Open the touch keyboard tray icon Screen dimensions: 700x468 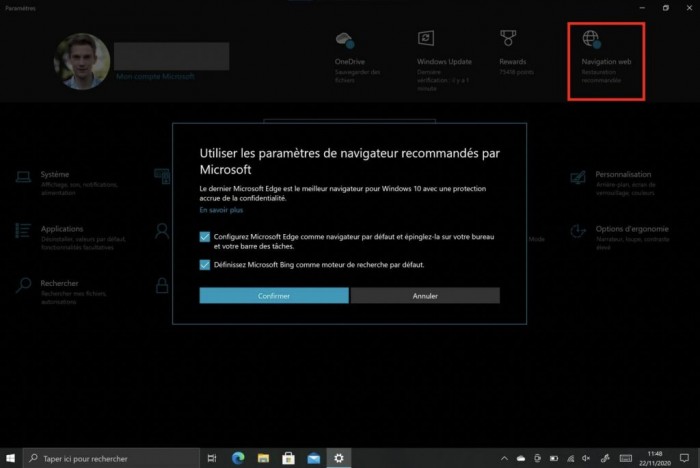626,458
